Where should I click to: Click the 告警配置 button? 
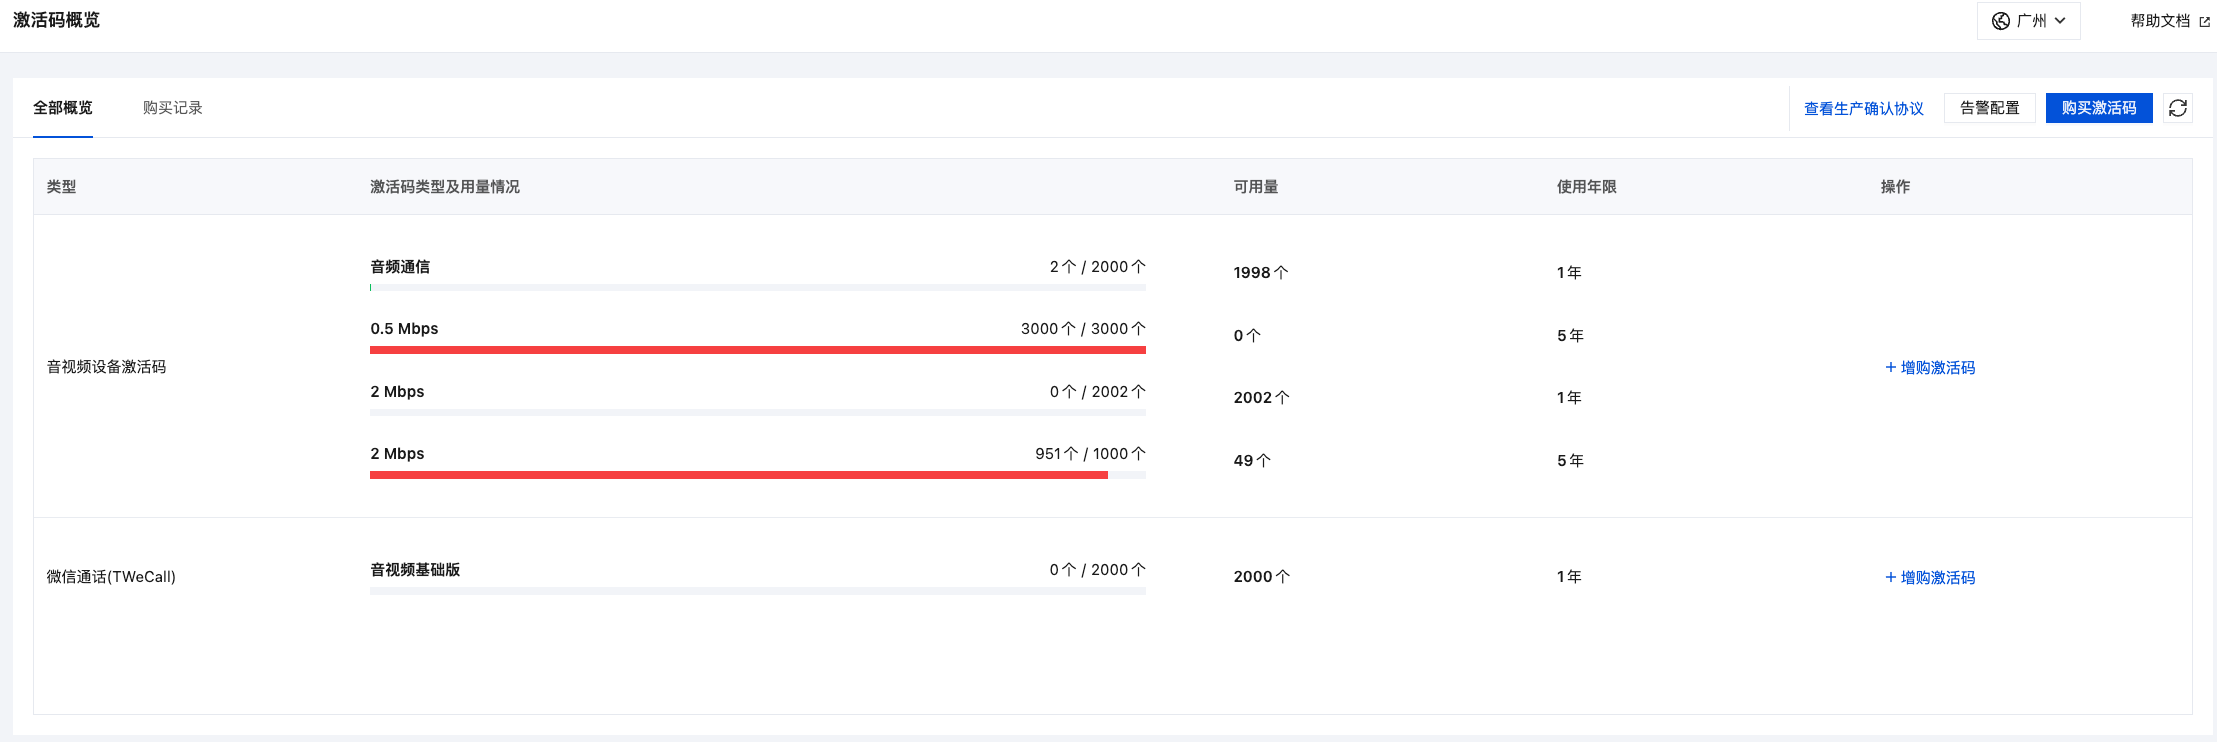click(1989, 108)
